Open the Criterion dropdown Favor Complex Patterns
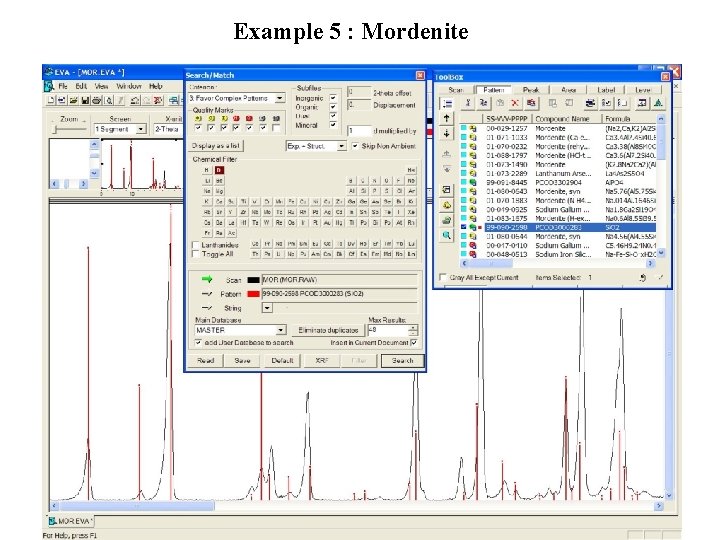The image size is (720, 540). (x=280, y=98)
